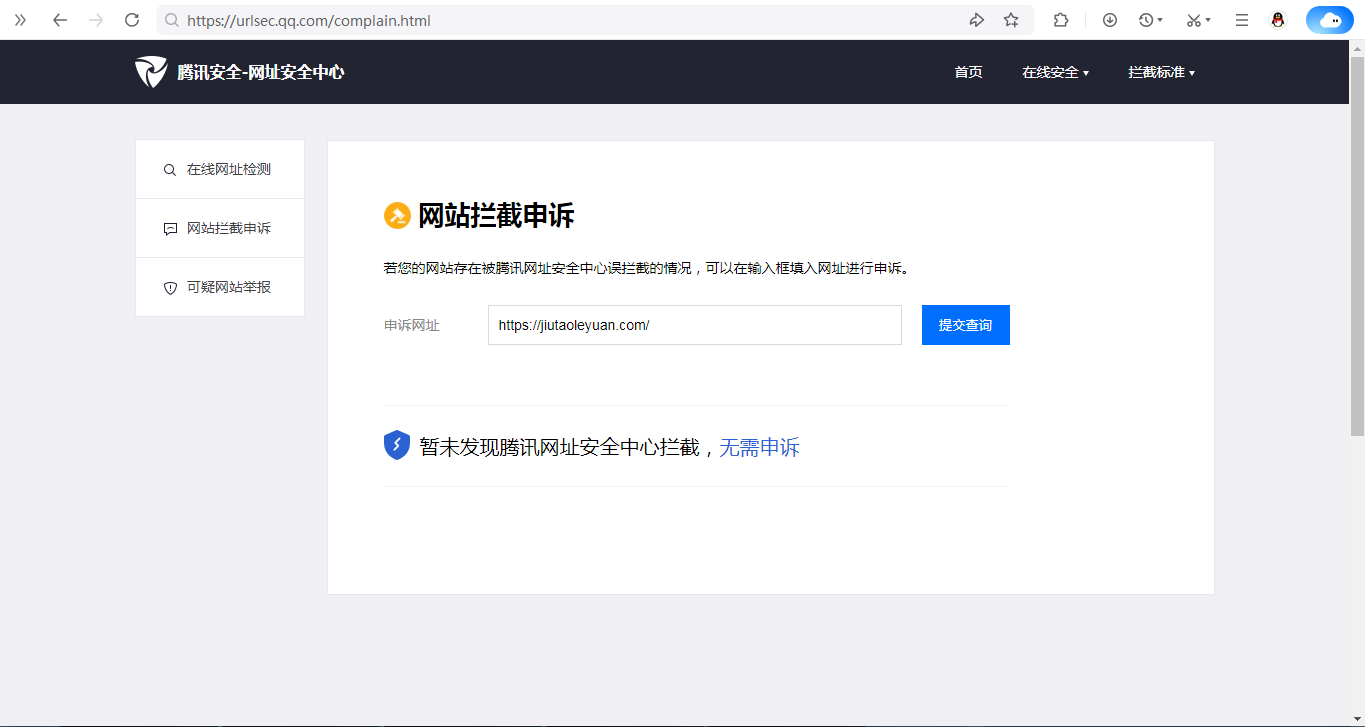Image resolution: width=1365 pixels, height=727 pixels.
Task: Click the 提交查询 button
Action: (x=966, y=325)
